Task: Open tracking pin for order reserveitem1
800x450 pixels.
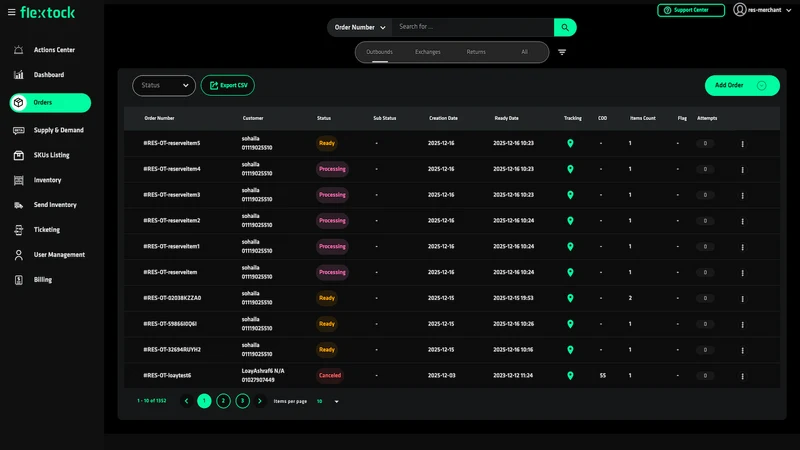Action: click(x=570, y=246)
